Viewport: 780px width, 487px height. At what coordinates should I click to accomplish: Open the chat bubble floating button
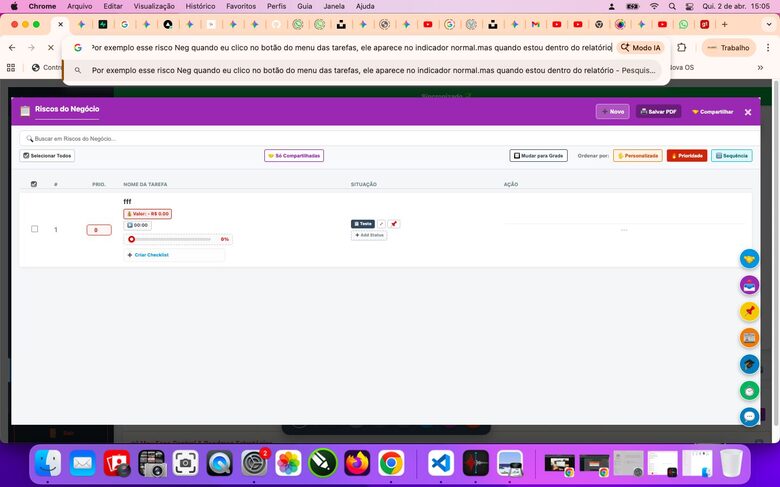pos(749,416)
